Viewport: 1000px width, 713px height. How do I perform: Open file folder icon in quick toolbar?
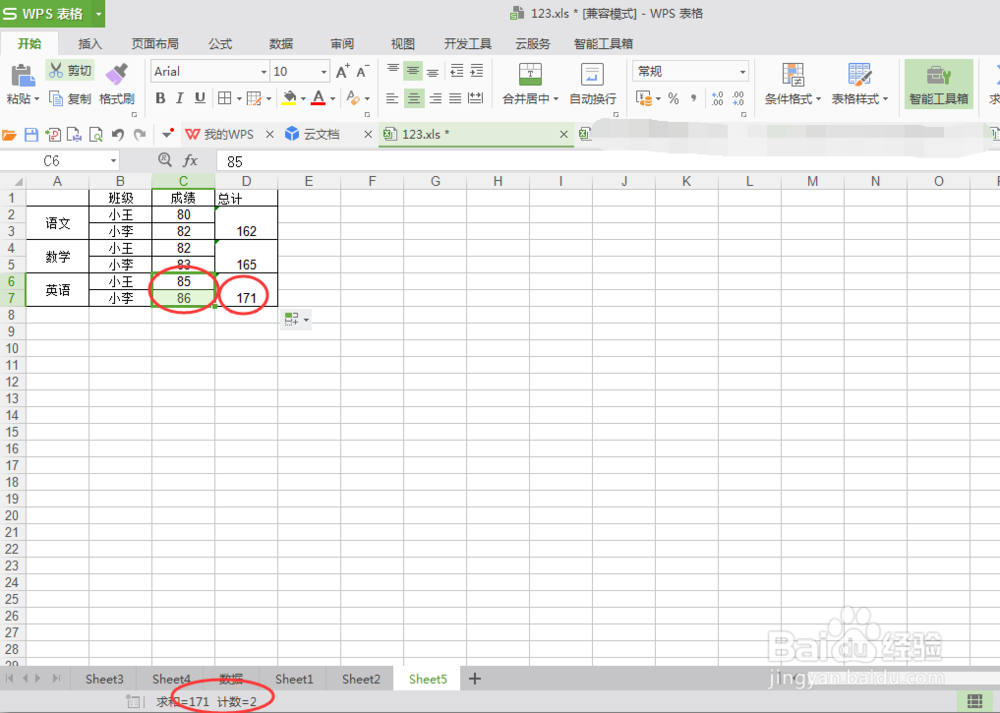[x=10, y=135]
